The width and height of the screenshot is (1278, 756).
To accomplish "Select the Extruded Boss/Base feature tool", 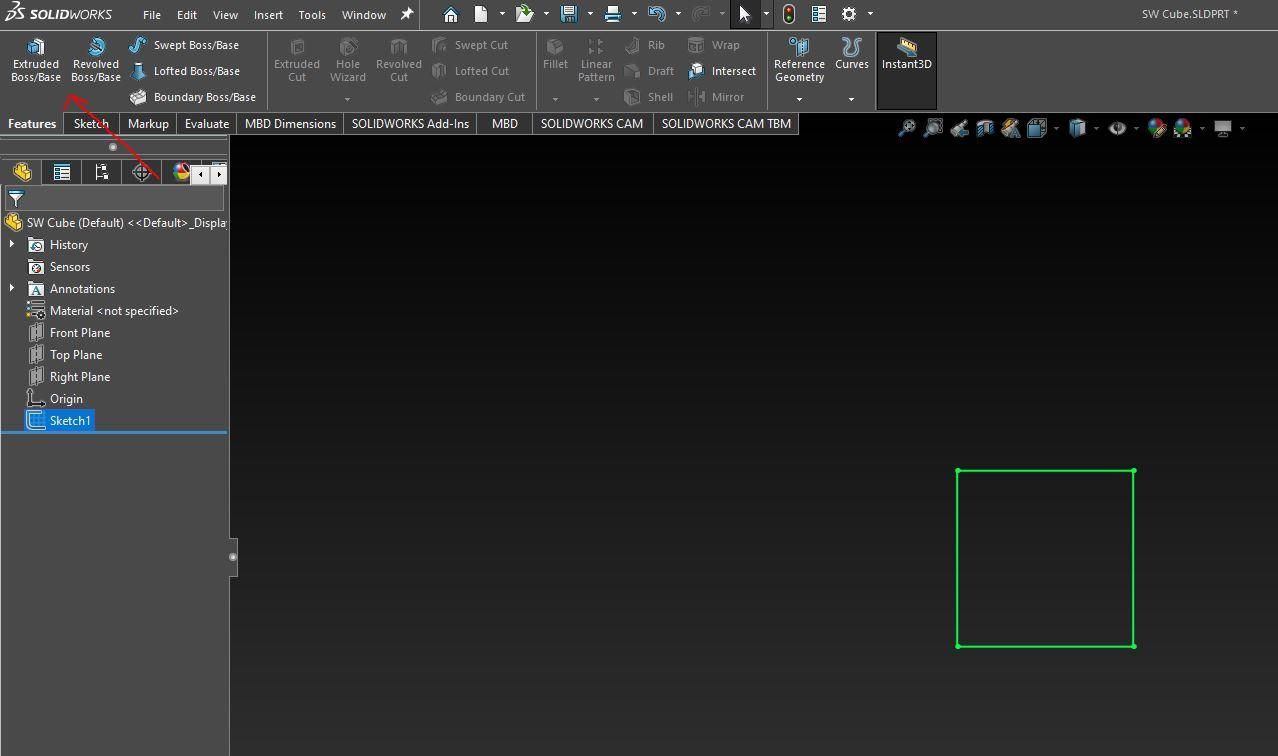I will tap(35, 58).
